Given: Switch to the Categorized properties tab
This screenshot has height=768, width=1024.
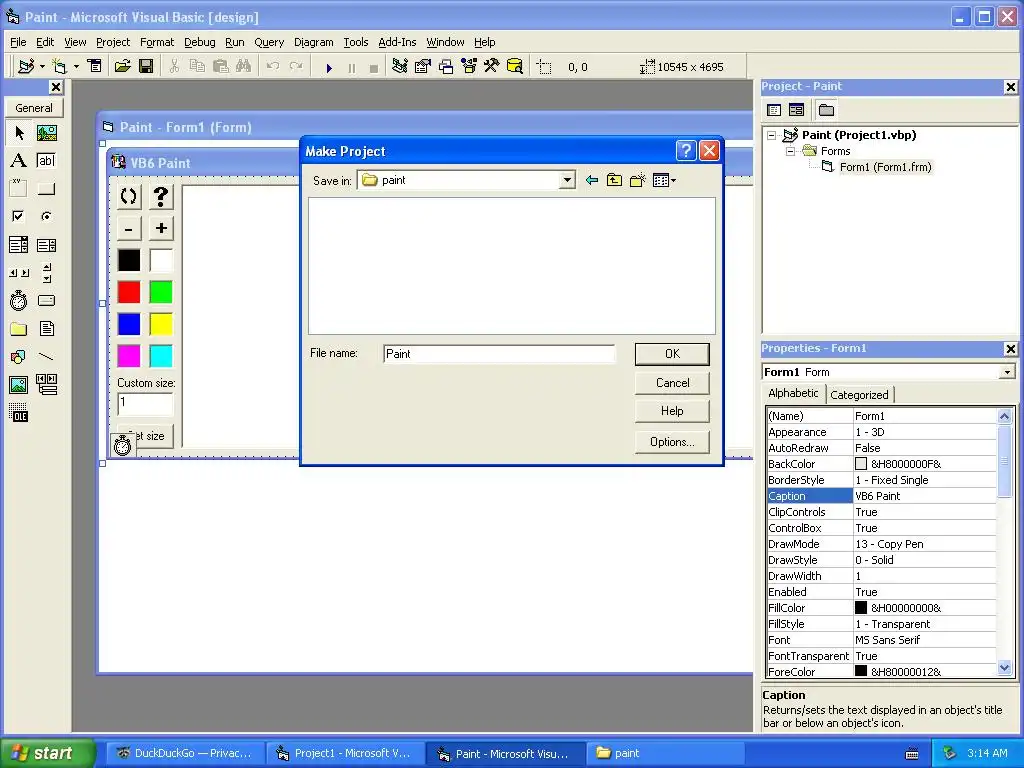Looking at the screenshot, I should pos(859,394).
